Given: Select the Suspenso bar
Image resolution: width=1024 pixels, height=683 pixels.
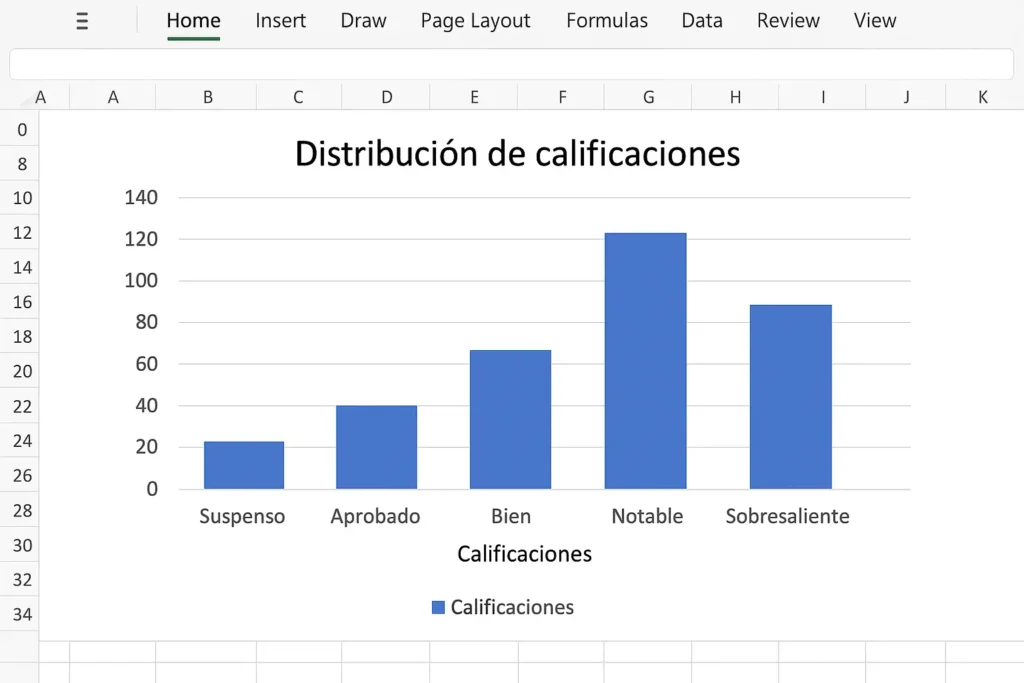Looking at the screenshot, I should click(243, 465).
